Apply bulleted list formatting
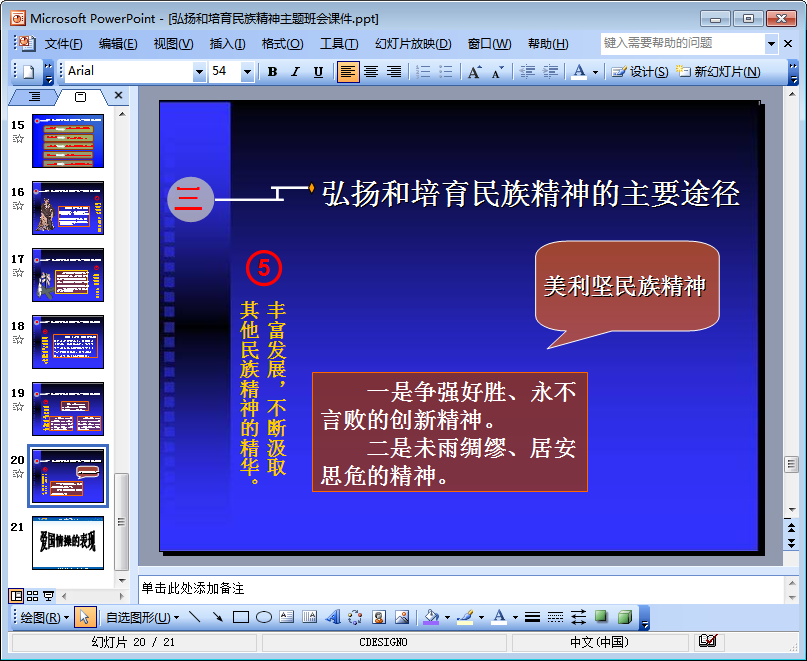Screen dimensions: 807x661 pyautogui.click(x=446, y=72)
